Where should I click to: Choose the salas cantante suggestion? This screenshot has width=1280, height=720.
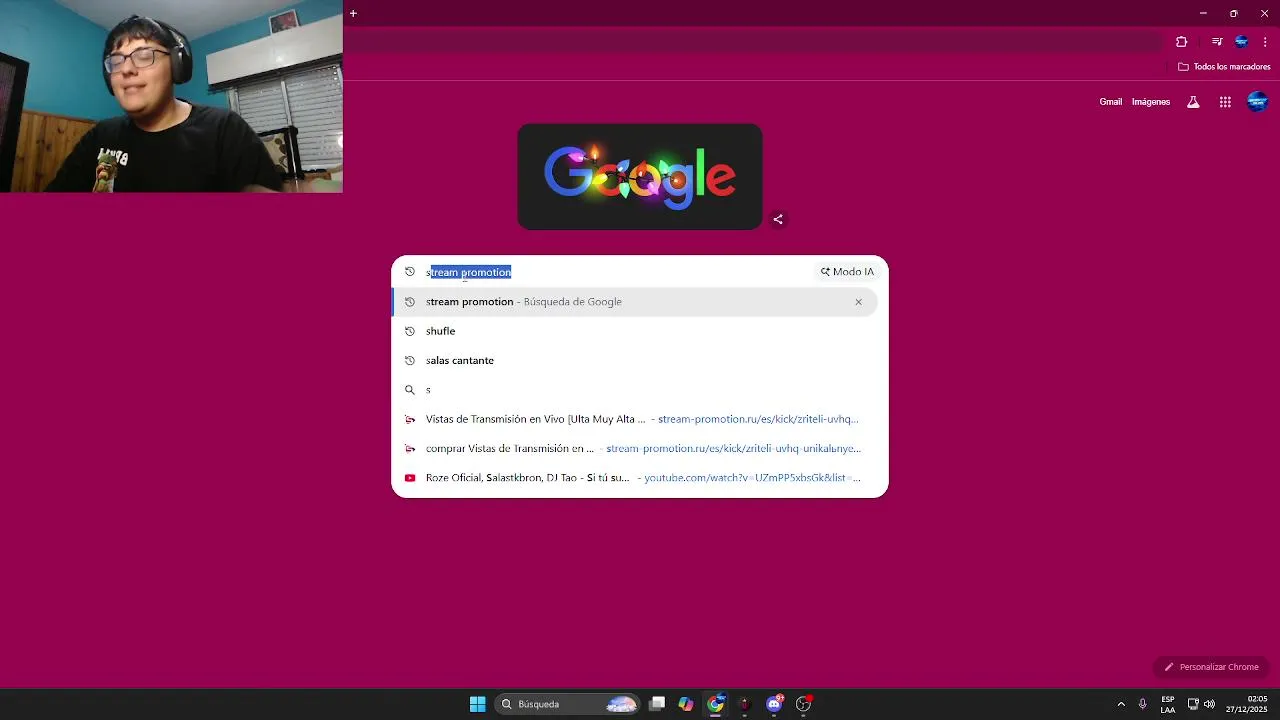(x=635, y=360)
